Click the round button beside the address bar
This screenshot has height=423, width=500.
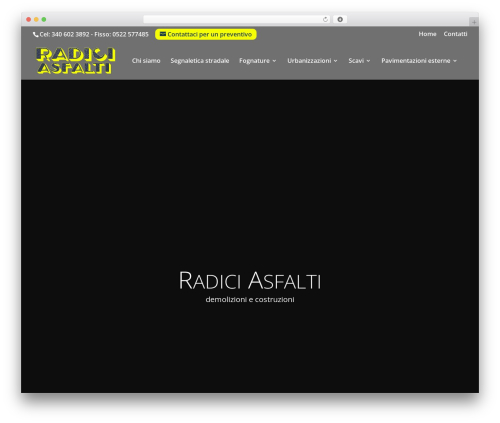pyautogui.click(x=340, y=19)
